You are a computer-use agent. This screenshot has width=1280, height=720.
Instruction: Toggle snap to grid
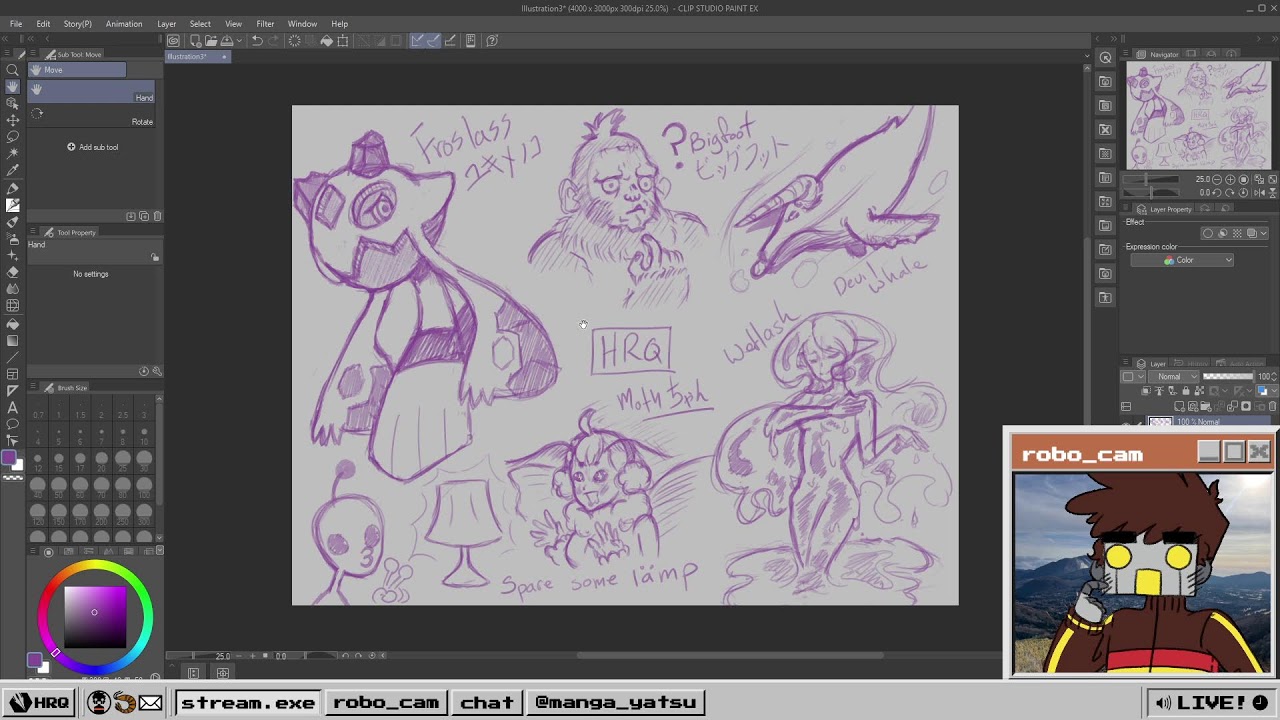pos(450,41)
